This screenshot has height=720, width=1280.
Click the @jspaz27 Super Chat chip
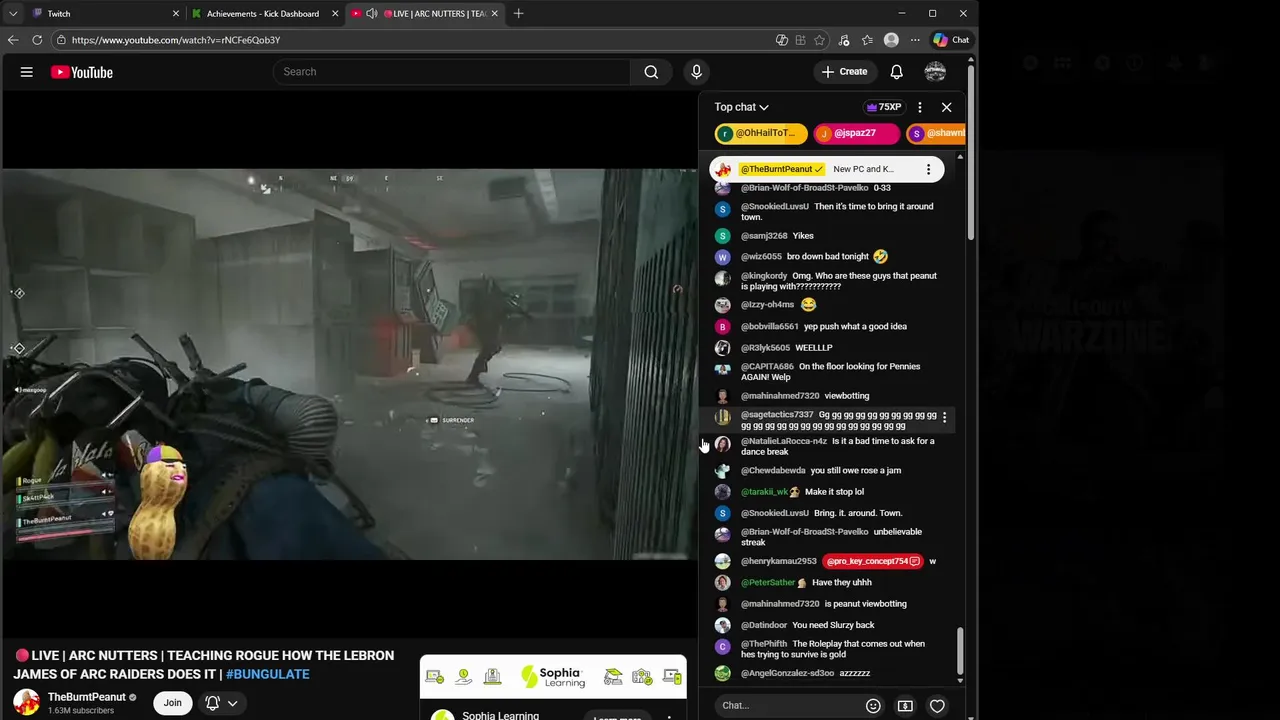coord(856,133)
